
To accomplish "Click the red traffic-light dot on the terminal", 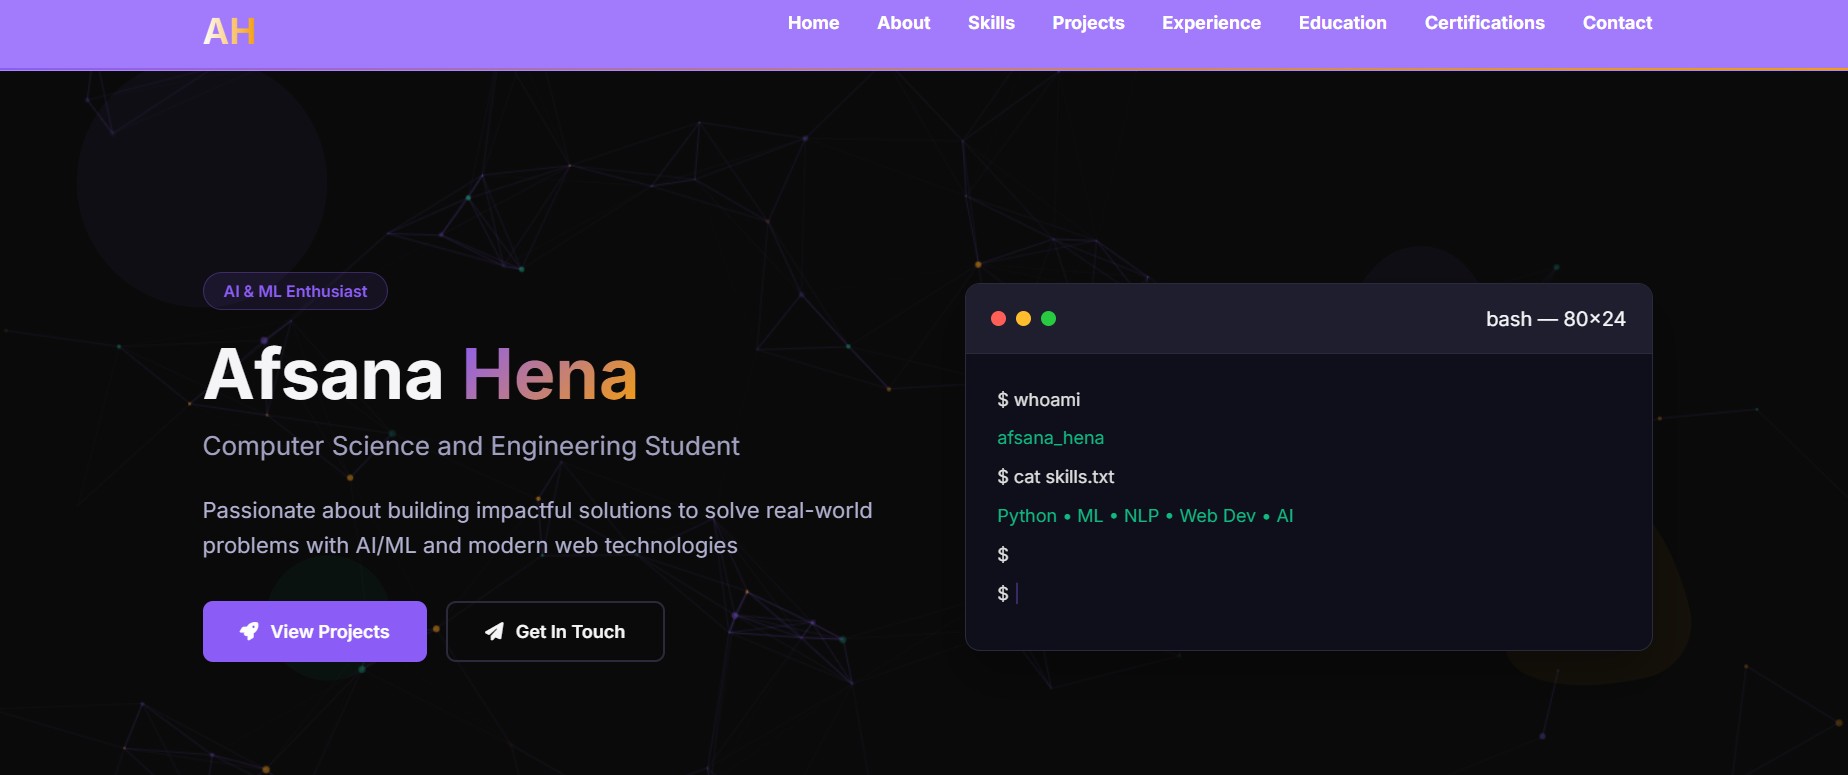I will [998, 318].
